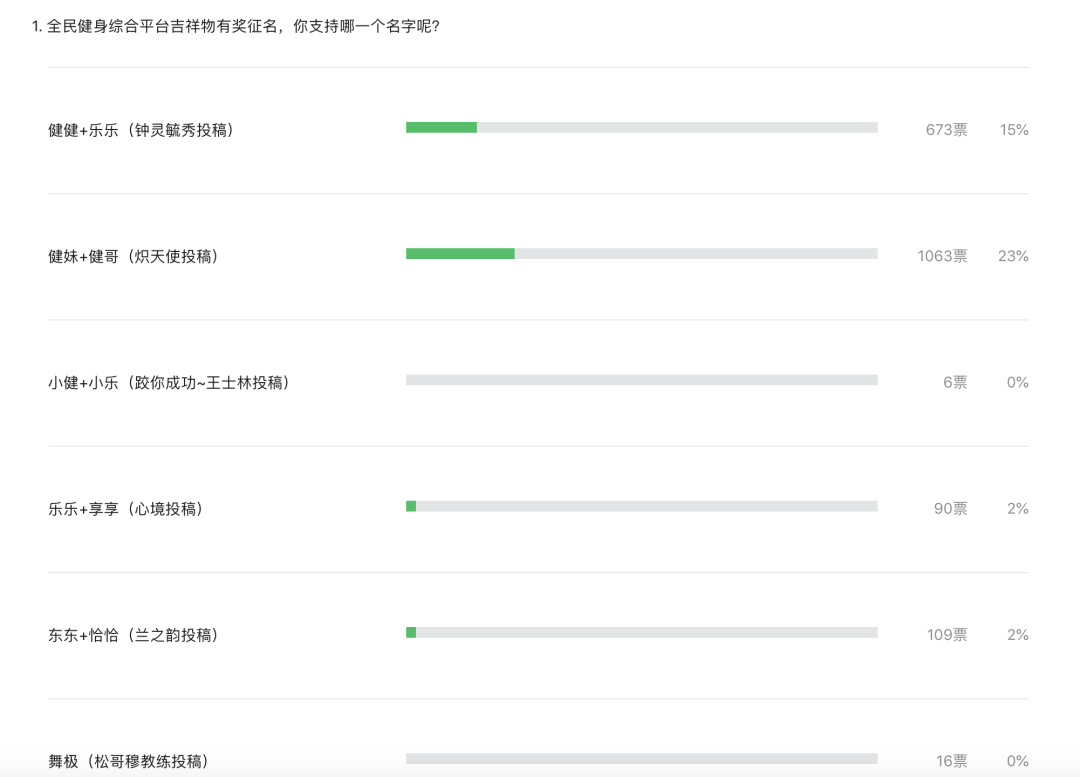Select the 乐乐+享享 option label
This screenshot has width=1080, height=777.
[x=125, y=508]
